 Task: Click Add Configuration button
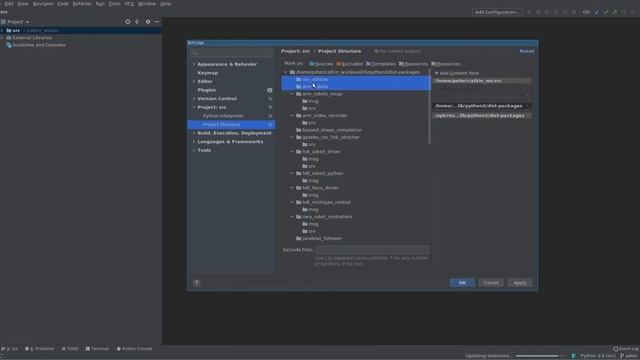pos(498,12)
